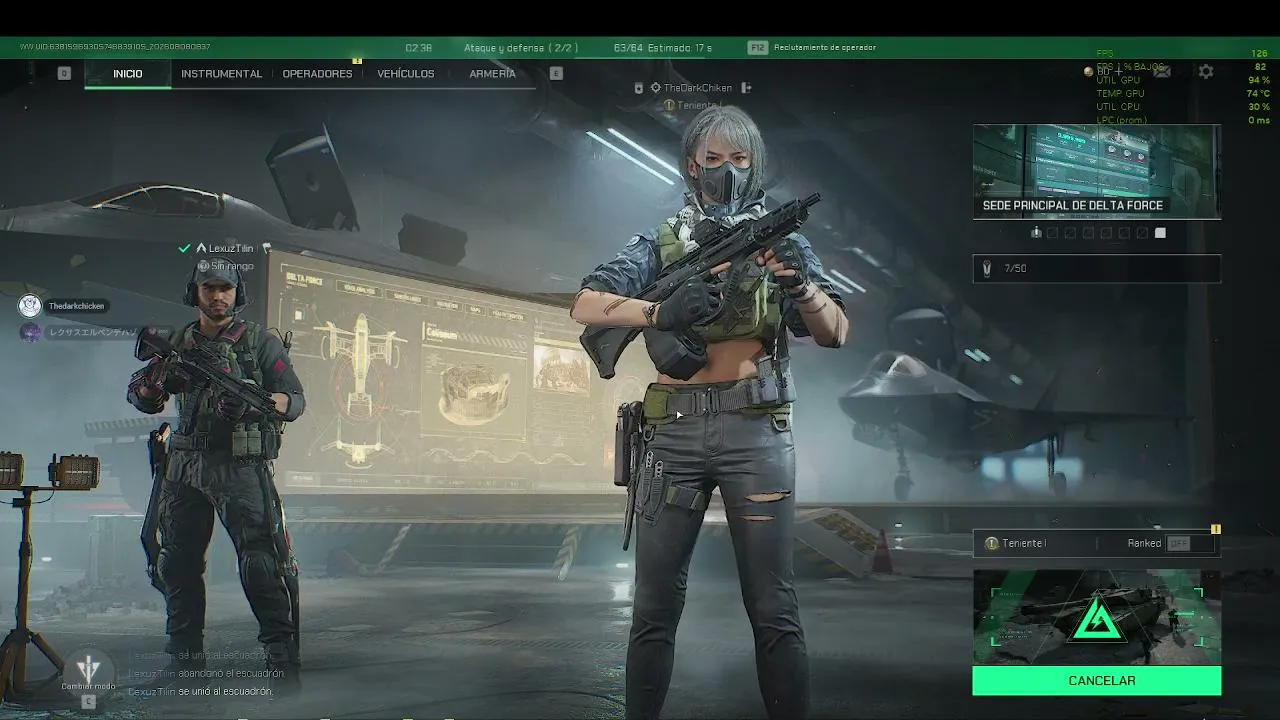Click the green triangle matchmaking emblem
The width and height of the screenshot is (1280, 720).
[x=1097, y=619]
